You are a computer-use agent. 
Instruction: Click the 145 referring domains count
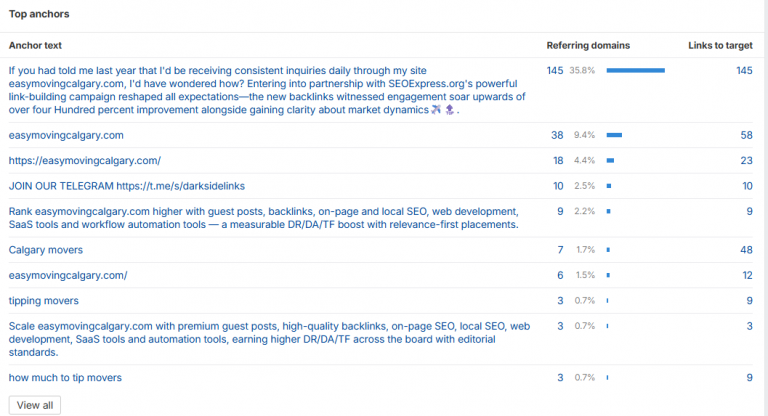coord(555,71)
